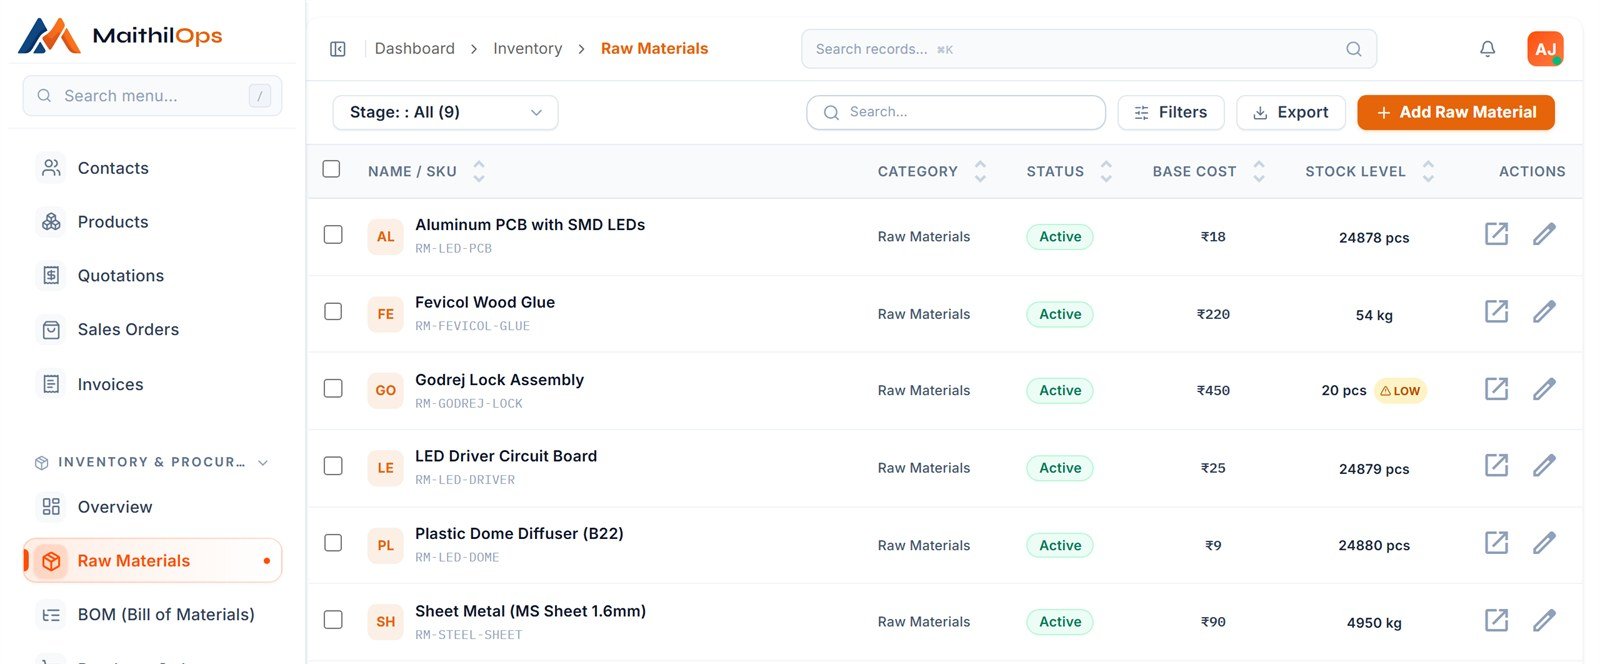Navigate to Dashboard breadcrumb
The width and height of the screenshot is (1600, 664).
[414, 48]
